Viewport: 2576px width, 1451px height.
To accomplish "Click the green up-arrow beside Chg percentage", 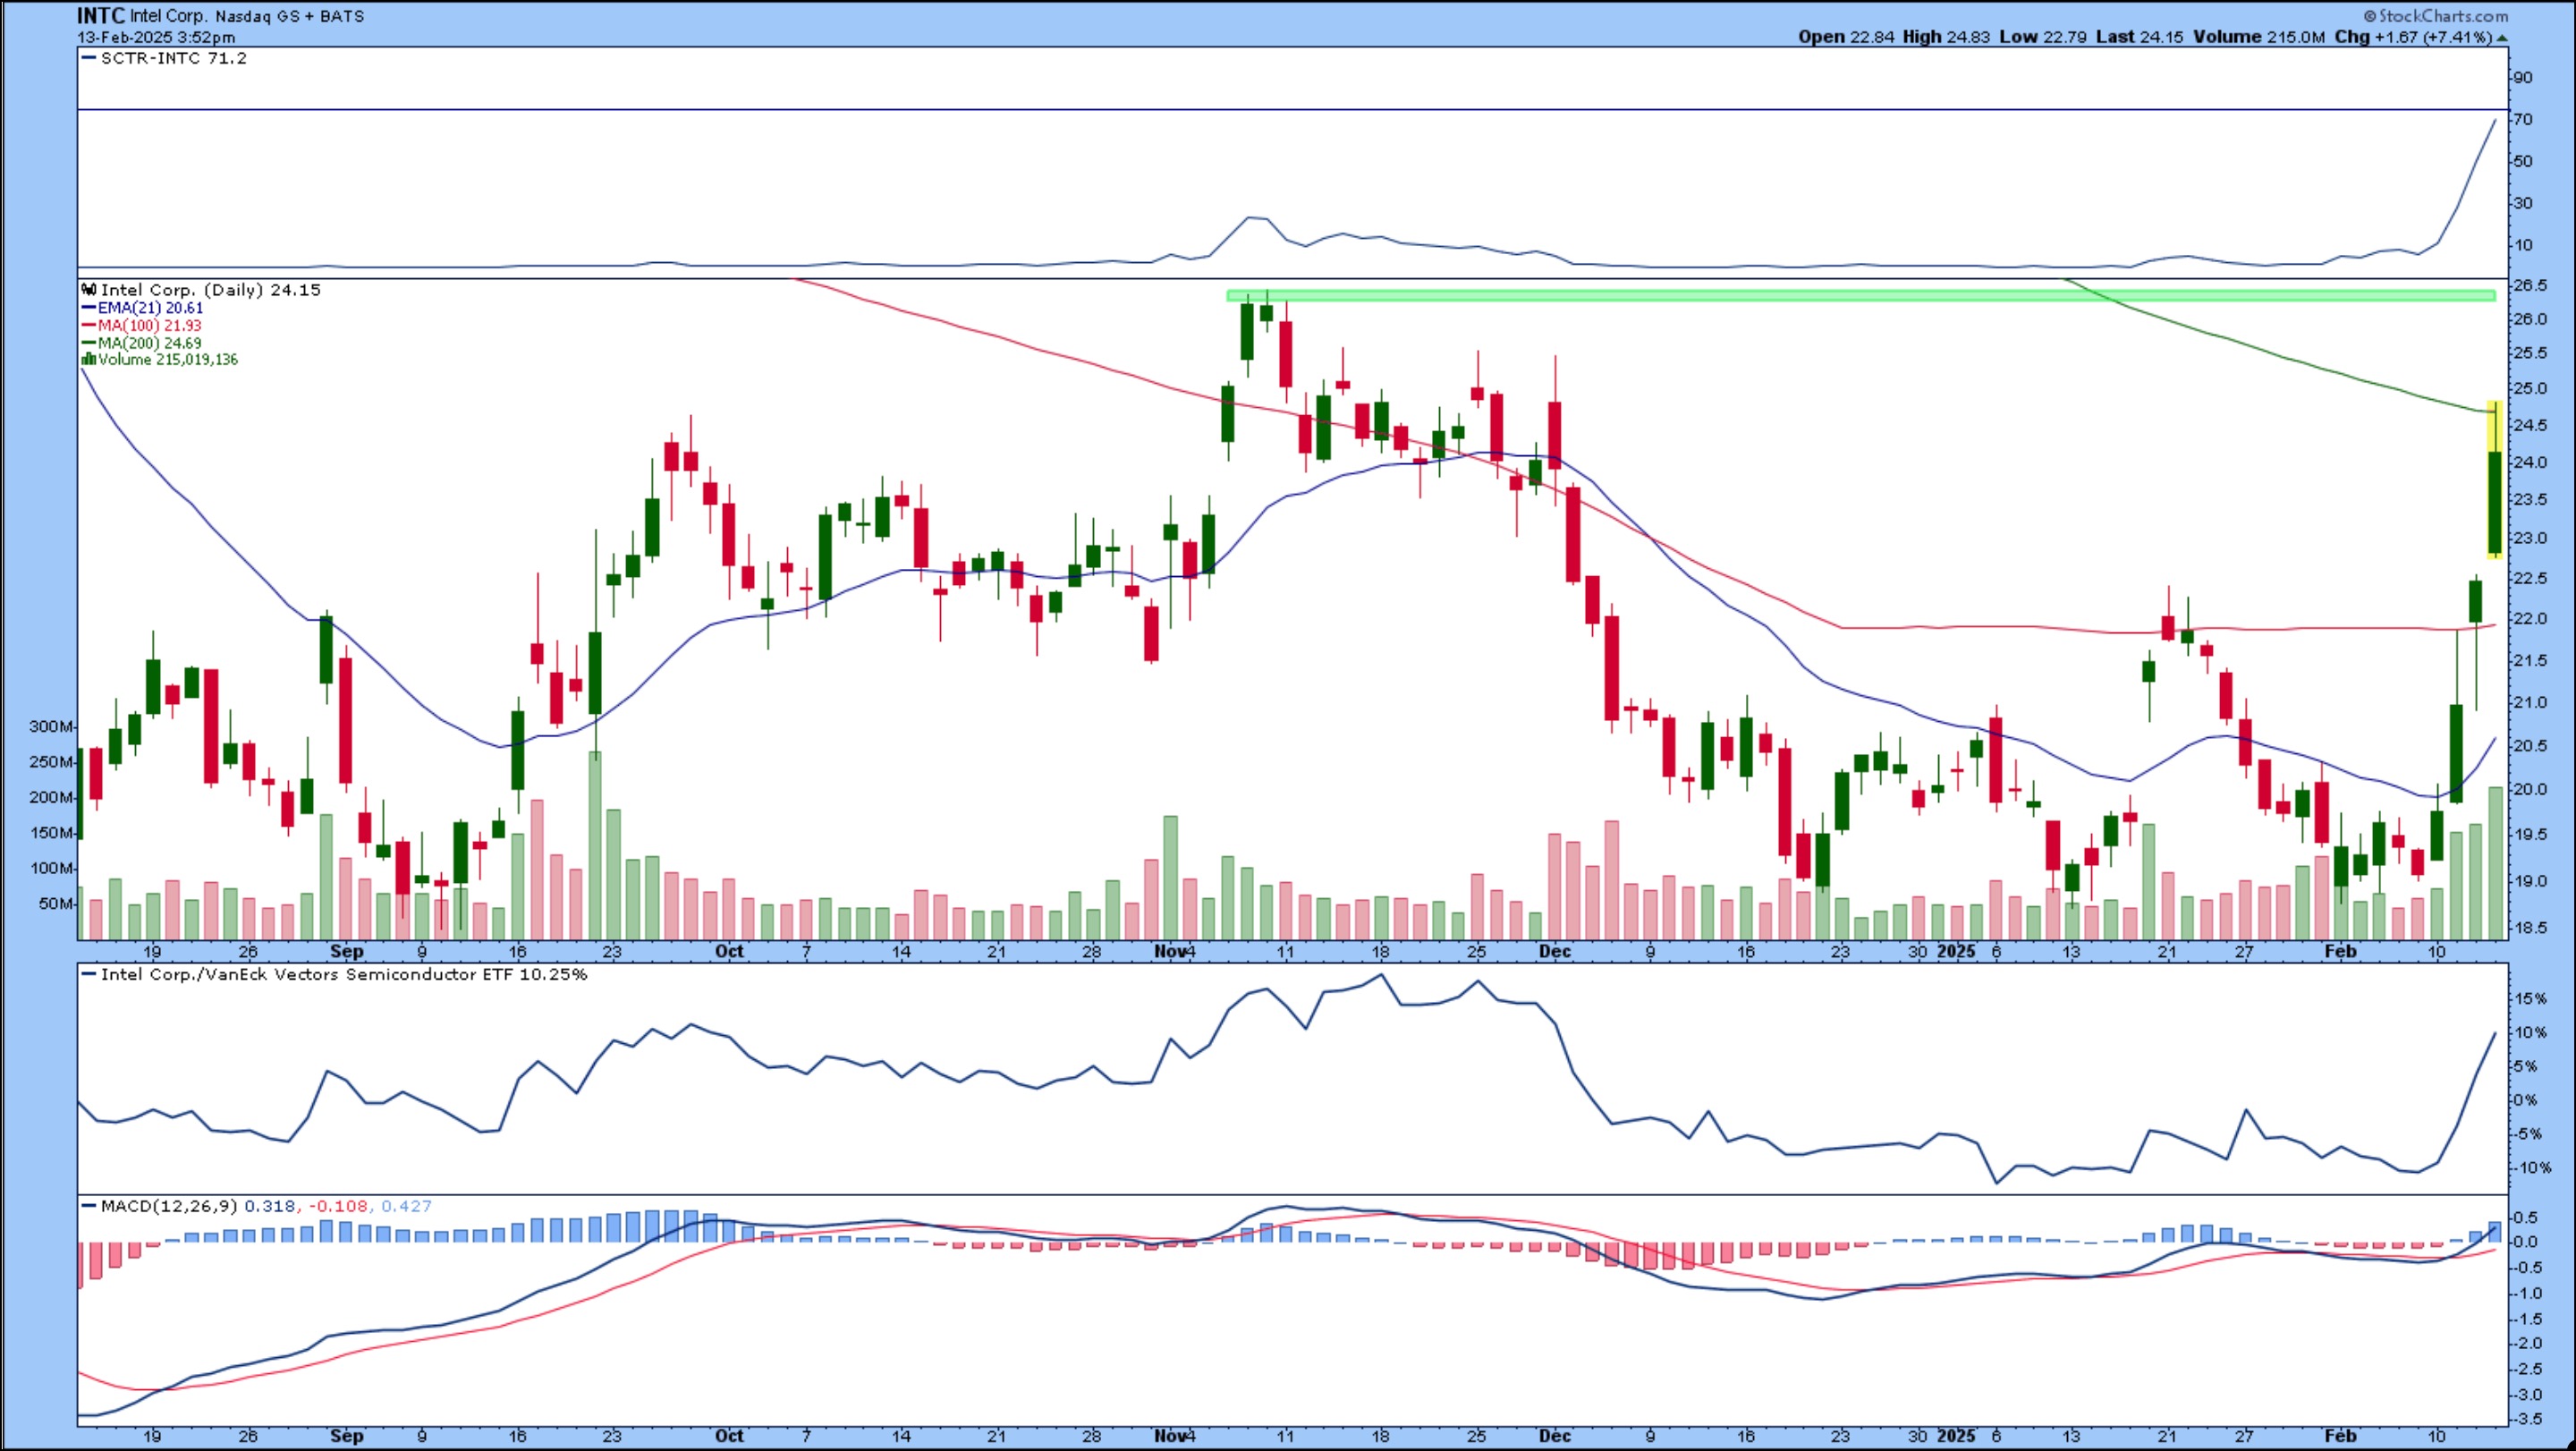I will pyautogui.click(x=2501, y=38).
